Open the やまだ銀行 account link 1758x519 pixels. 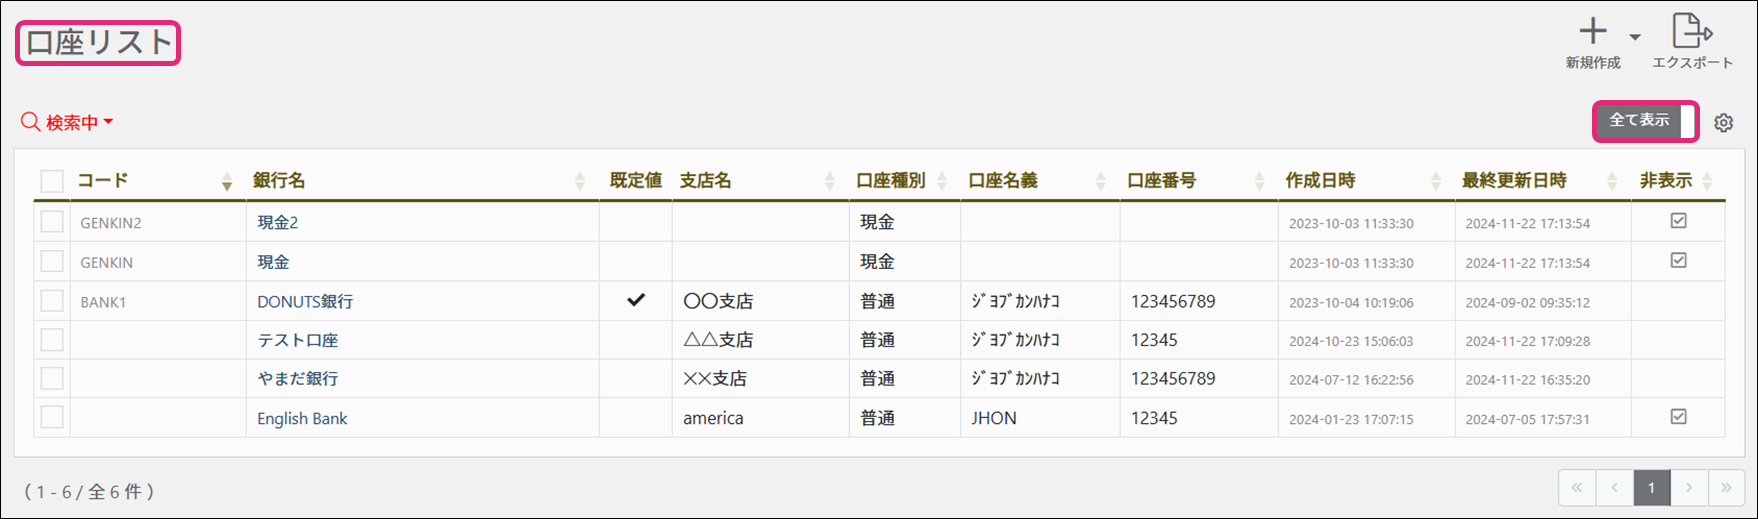[x=298, y=379]
